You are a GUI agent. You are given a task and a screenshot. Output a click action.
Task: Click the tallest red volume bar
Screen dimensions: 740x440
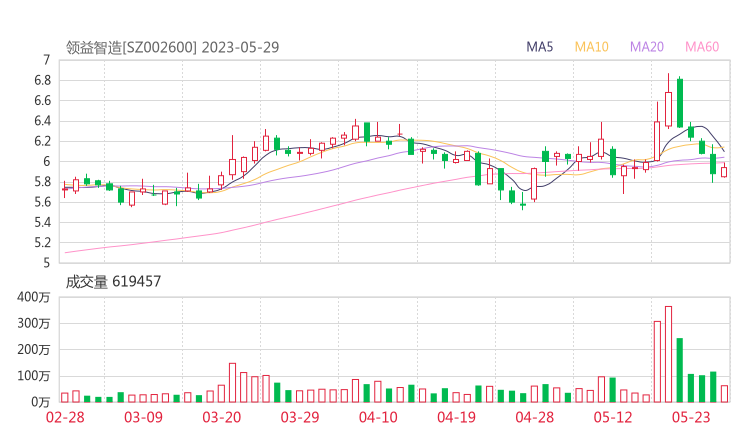click(x=668, y=354)
